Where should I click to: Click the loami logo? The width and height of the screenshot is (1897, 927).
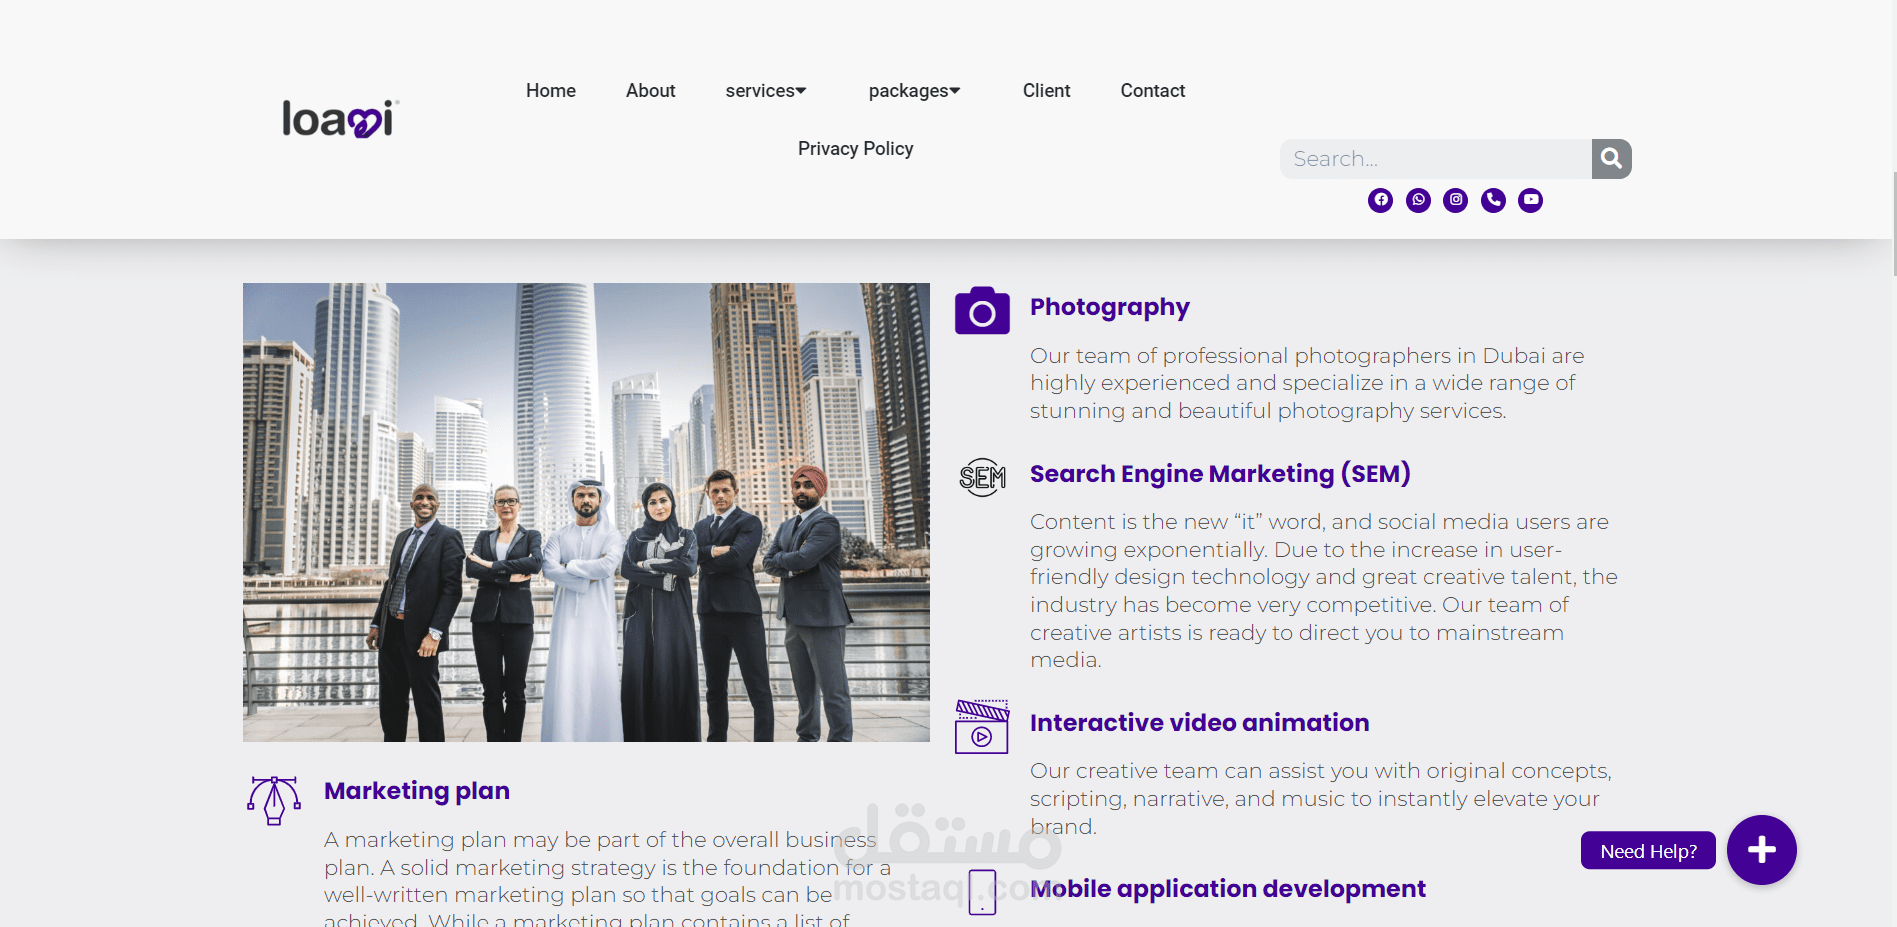point(341,119)
